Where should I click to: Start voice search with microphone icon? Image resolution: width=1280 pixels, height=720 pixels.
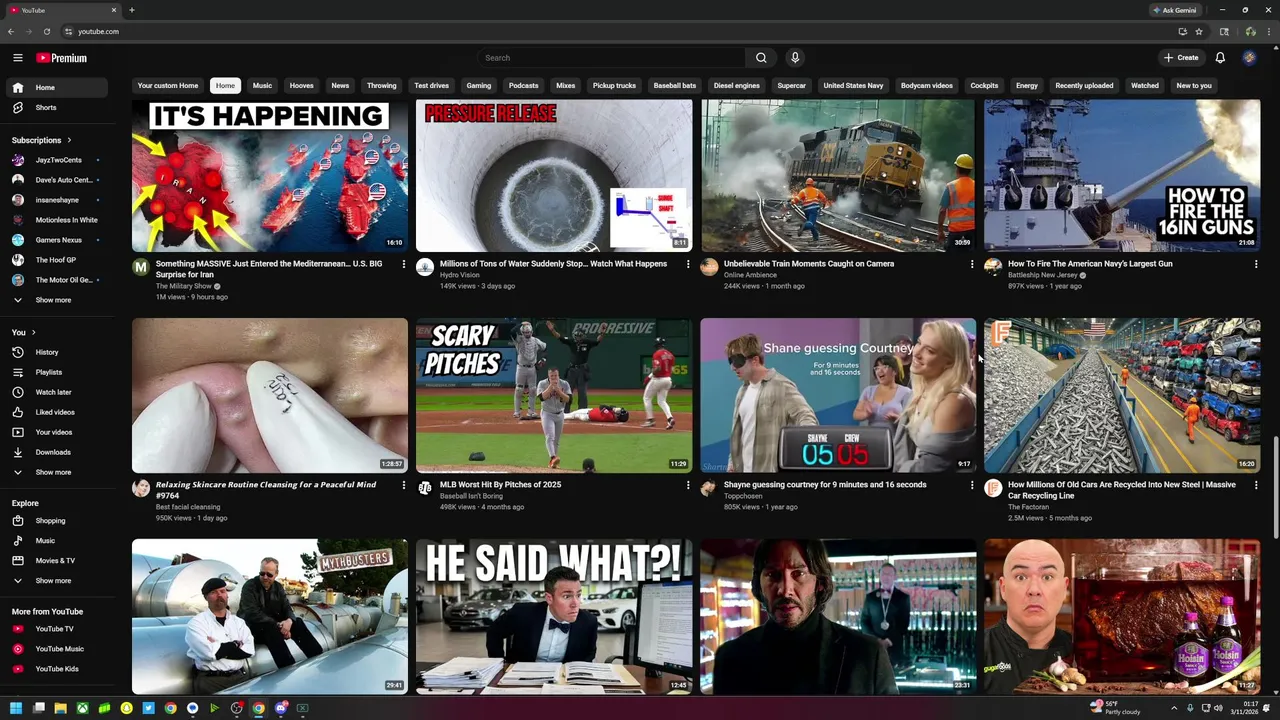pos(795,58)
